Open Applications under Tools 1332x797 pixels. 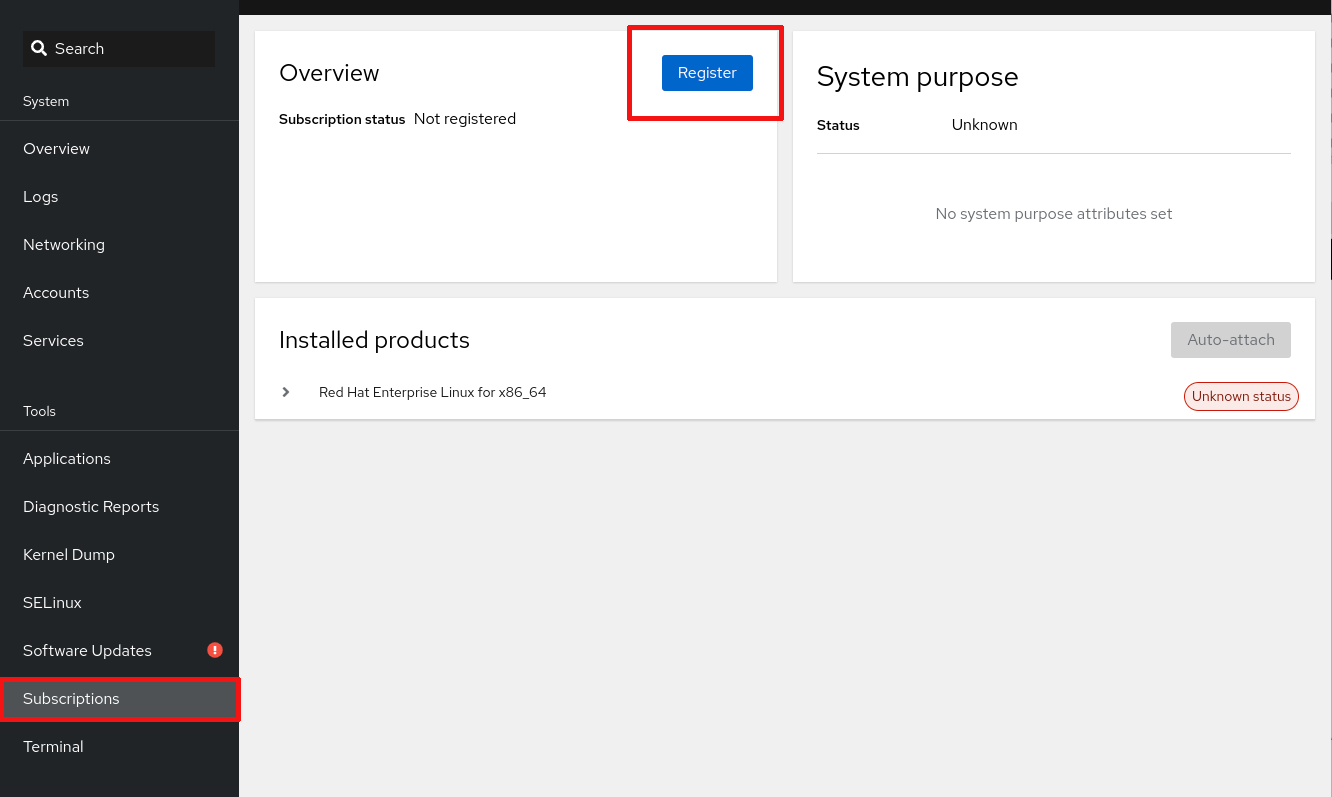[x=67, y=459]
